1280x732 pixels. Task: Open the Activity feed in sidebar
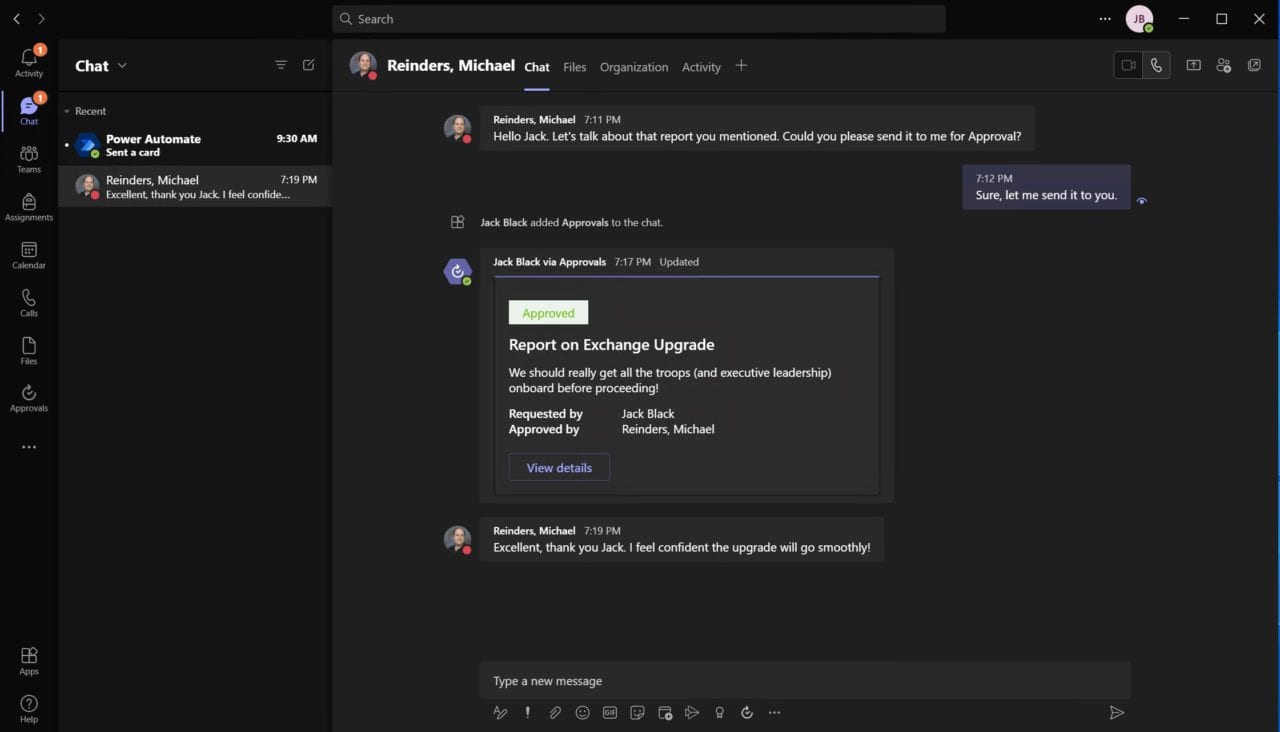tap(29, 62)
